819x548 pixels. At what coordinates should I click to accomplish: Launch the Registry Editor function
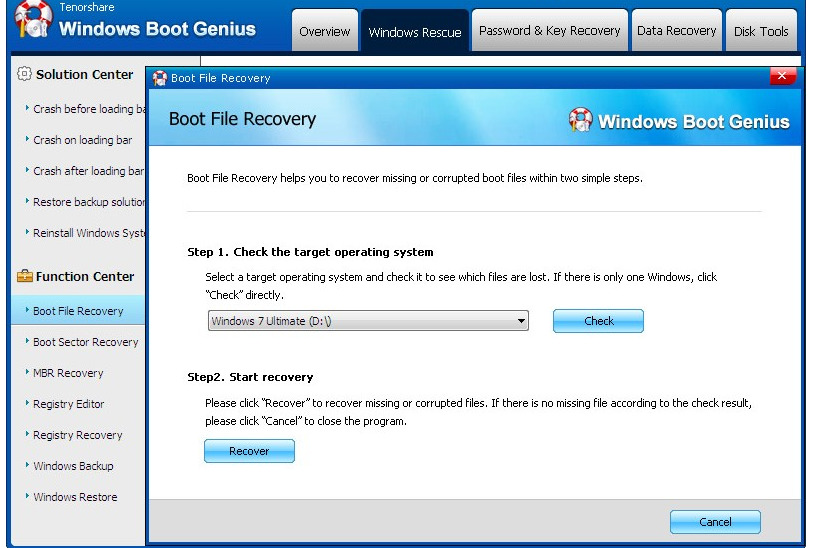click(68, 404)
